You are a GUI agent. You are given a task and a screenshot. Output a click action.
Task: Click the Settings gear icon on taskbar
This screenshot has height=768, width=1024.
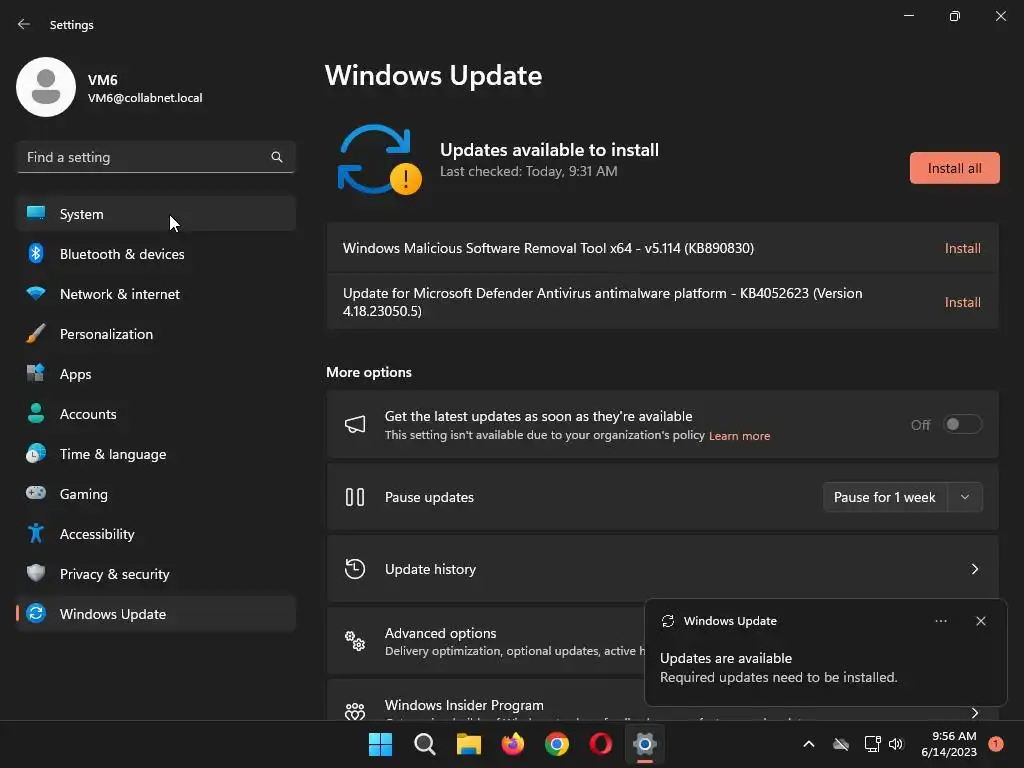click(645, 744)
